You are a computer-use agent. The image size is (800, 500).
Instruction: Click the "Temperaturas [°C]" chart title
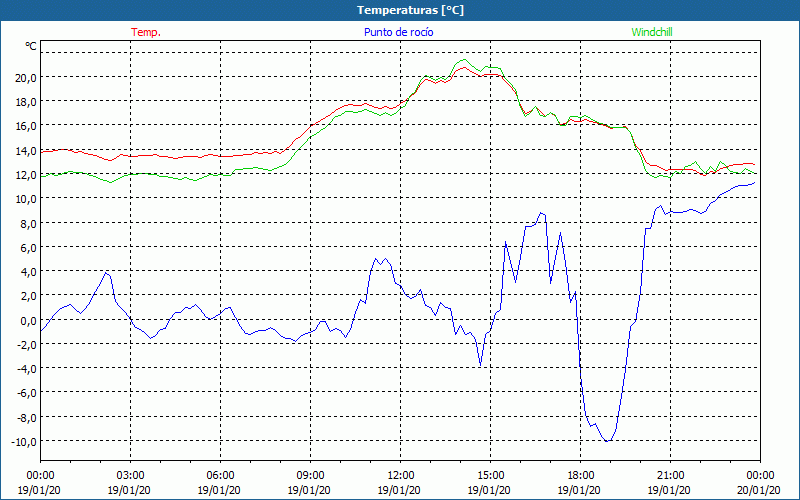tap(410, 10)
